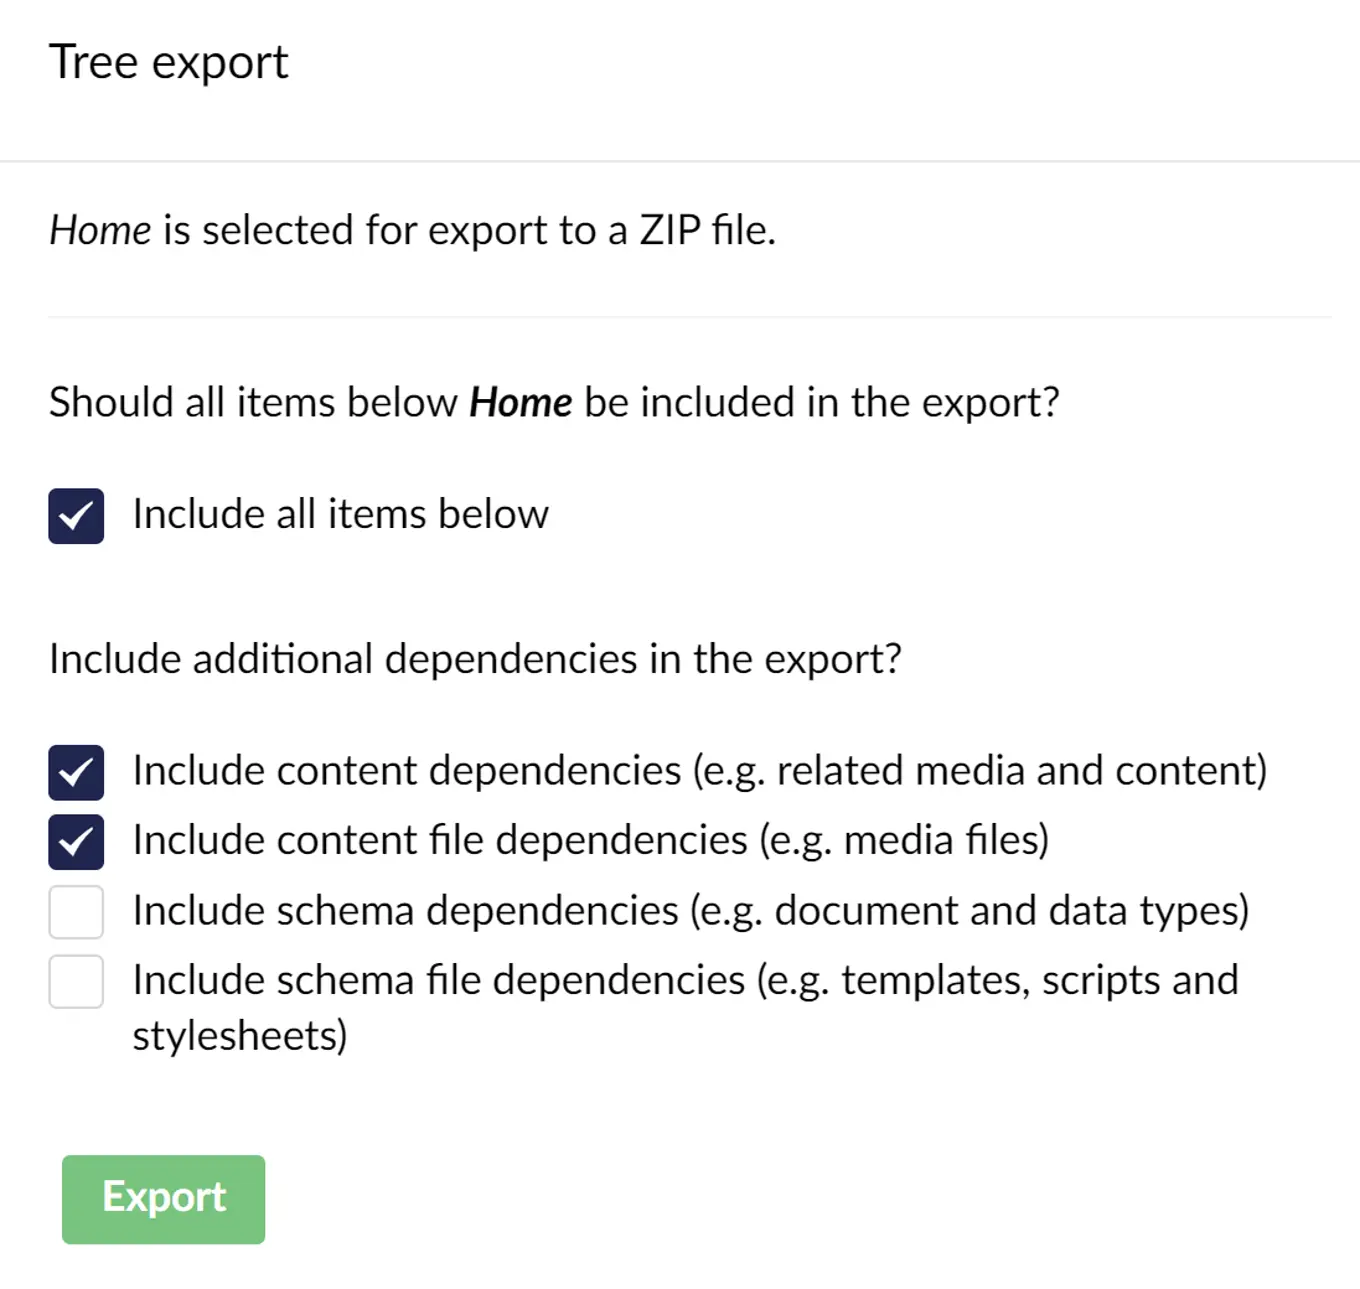Click the "Include all items below" label text
This screenshot has height=1289, width=1360.
340,515
